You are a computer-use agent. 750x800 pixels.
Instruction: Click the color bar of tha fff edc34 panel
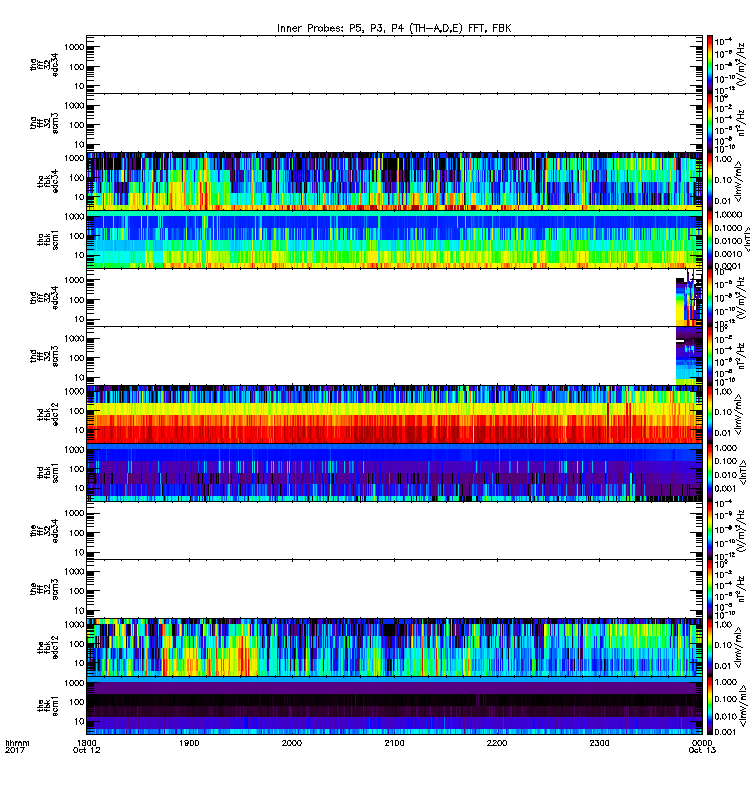tap(709, 64)
